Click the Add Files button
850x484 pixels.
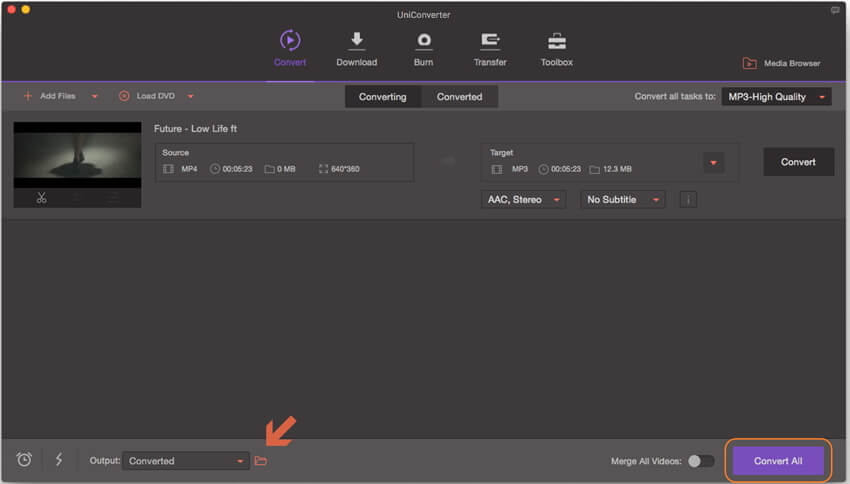(x=49, y=96)
